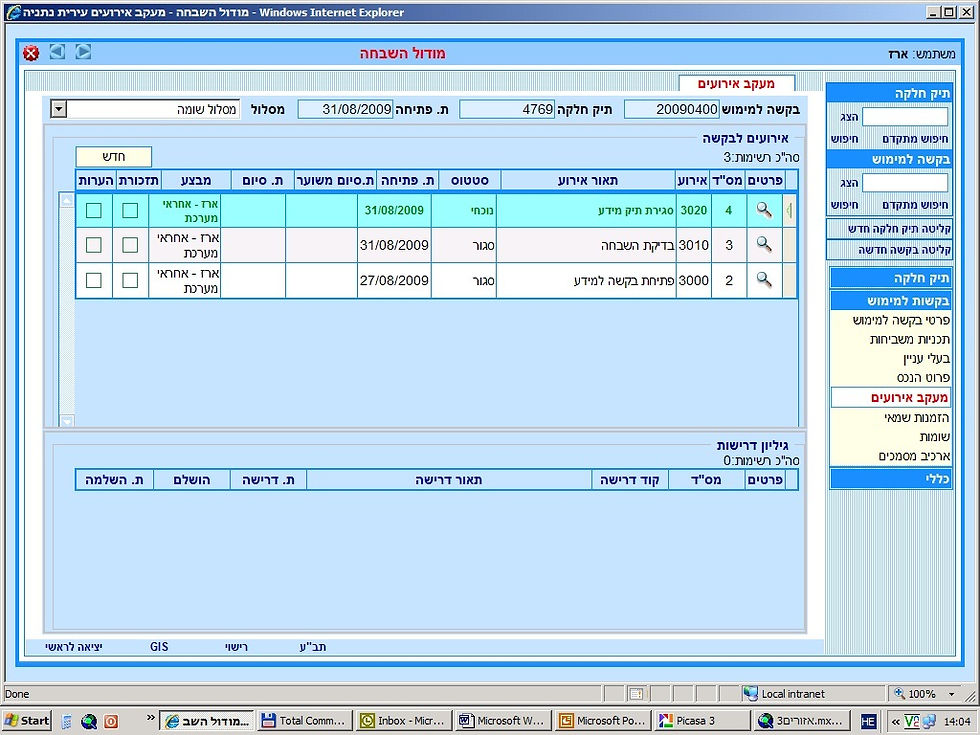Click the תאור דרישה column header
Image resolution: width=980 pixels, height=735 pixels.
[x=449, y=479]
